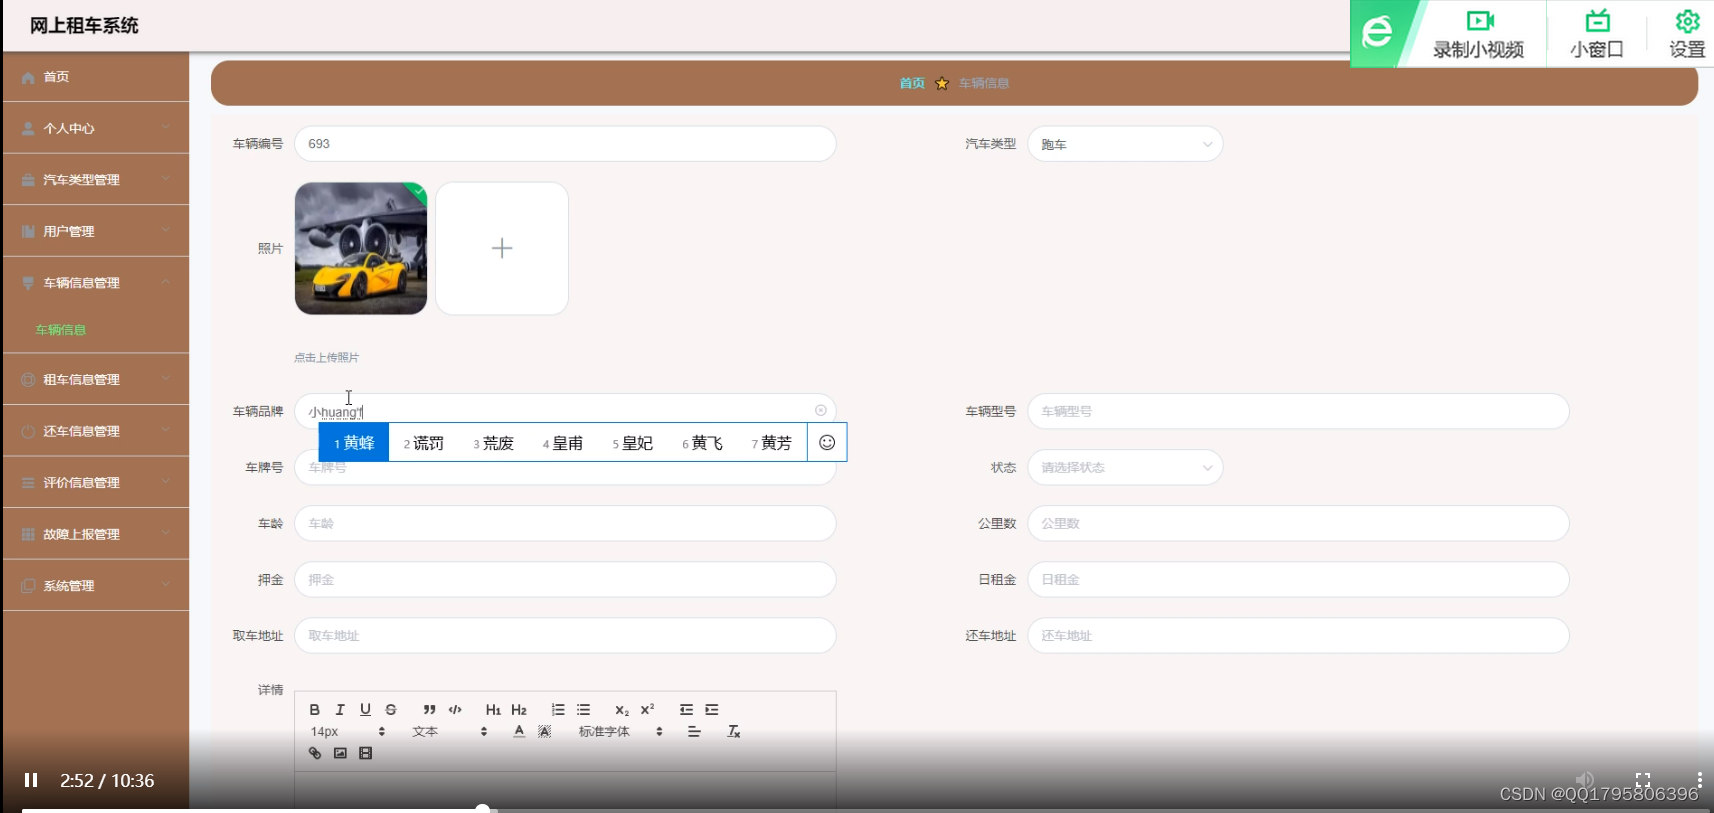The image size is (1714, 813).
Task: Click the uploaded yellow car photo
Action: 361,248
